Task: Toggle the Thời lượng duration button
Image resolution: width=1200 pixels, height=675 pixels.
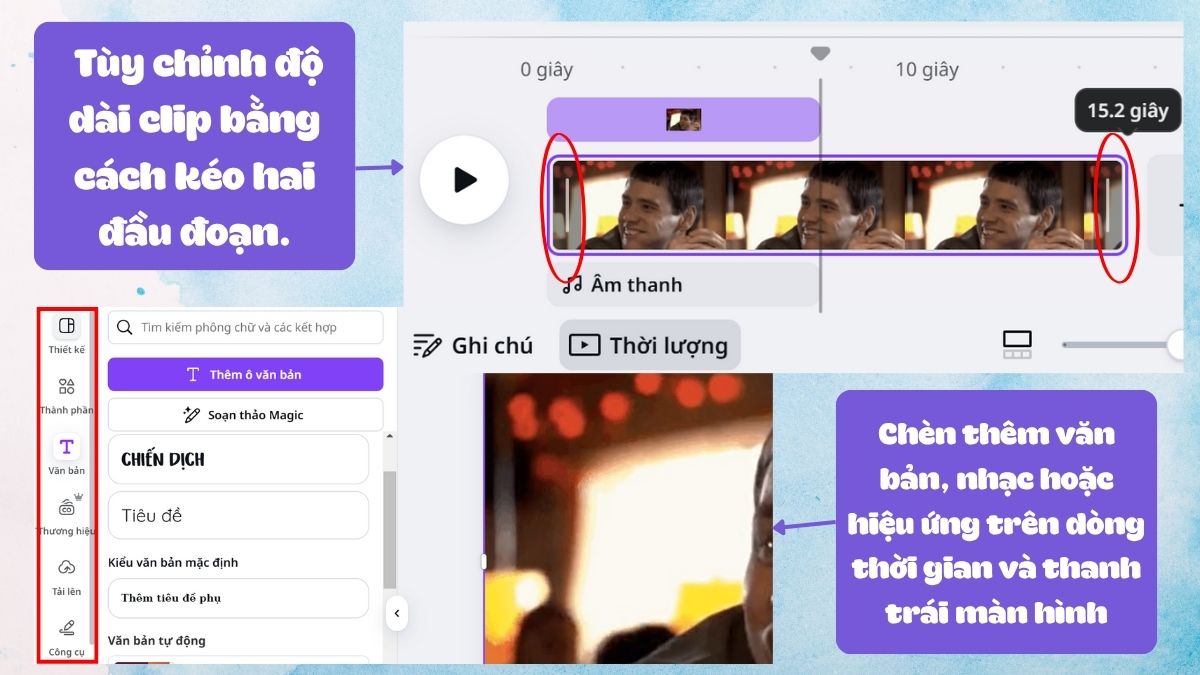Action: pos(649,345)
